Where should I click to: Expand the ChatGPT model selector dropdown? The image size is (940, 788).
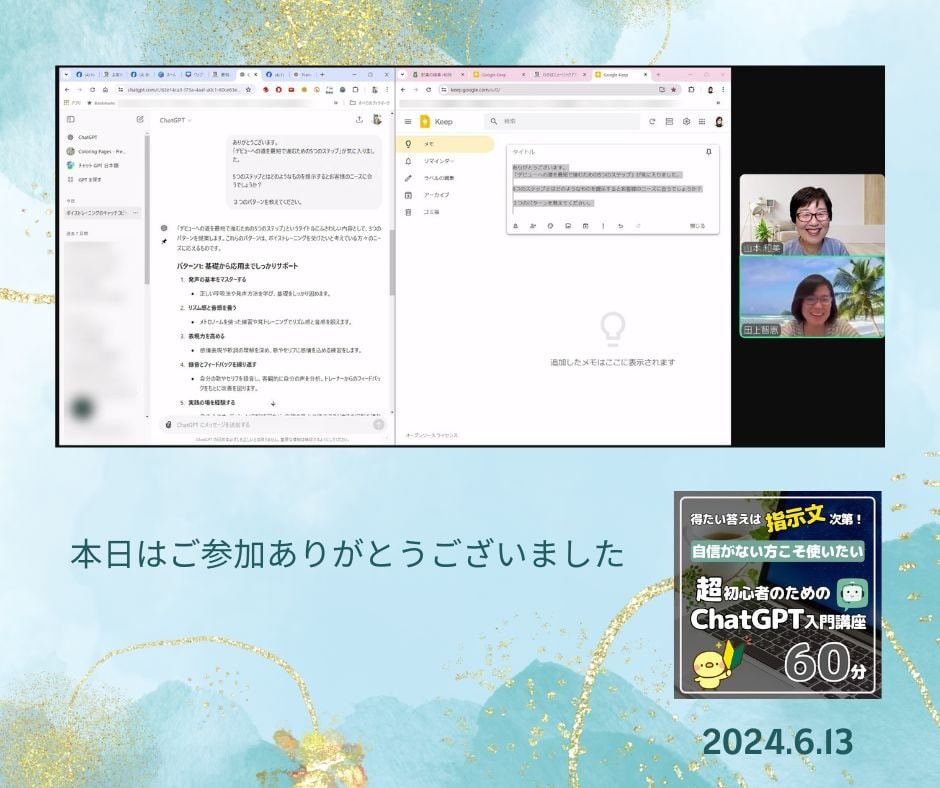tap(176, 120)
